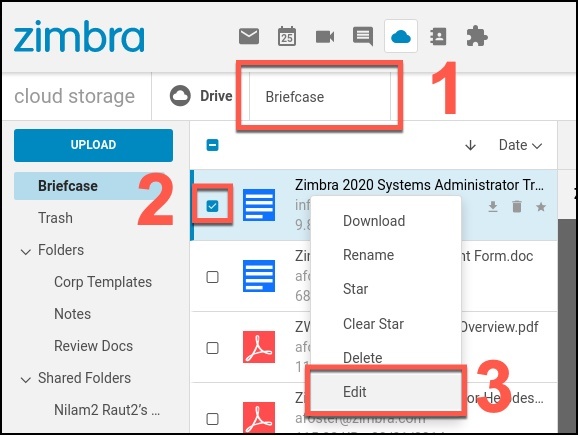Open the Calendar icon

coord(287,36)
